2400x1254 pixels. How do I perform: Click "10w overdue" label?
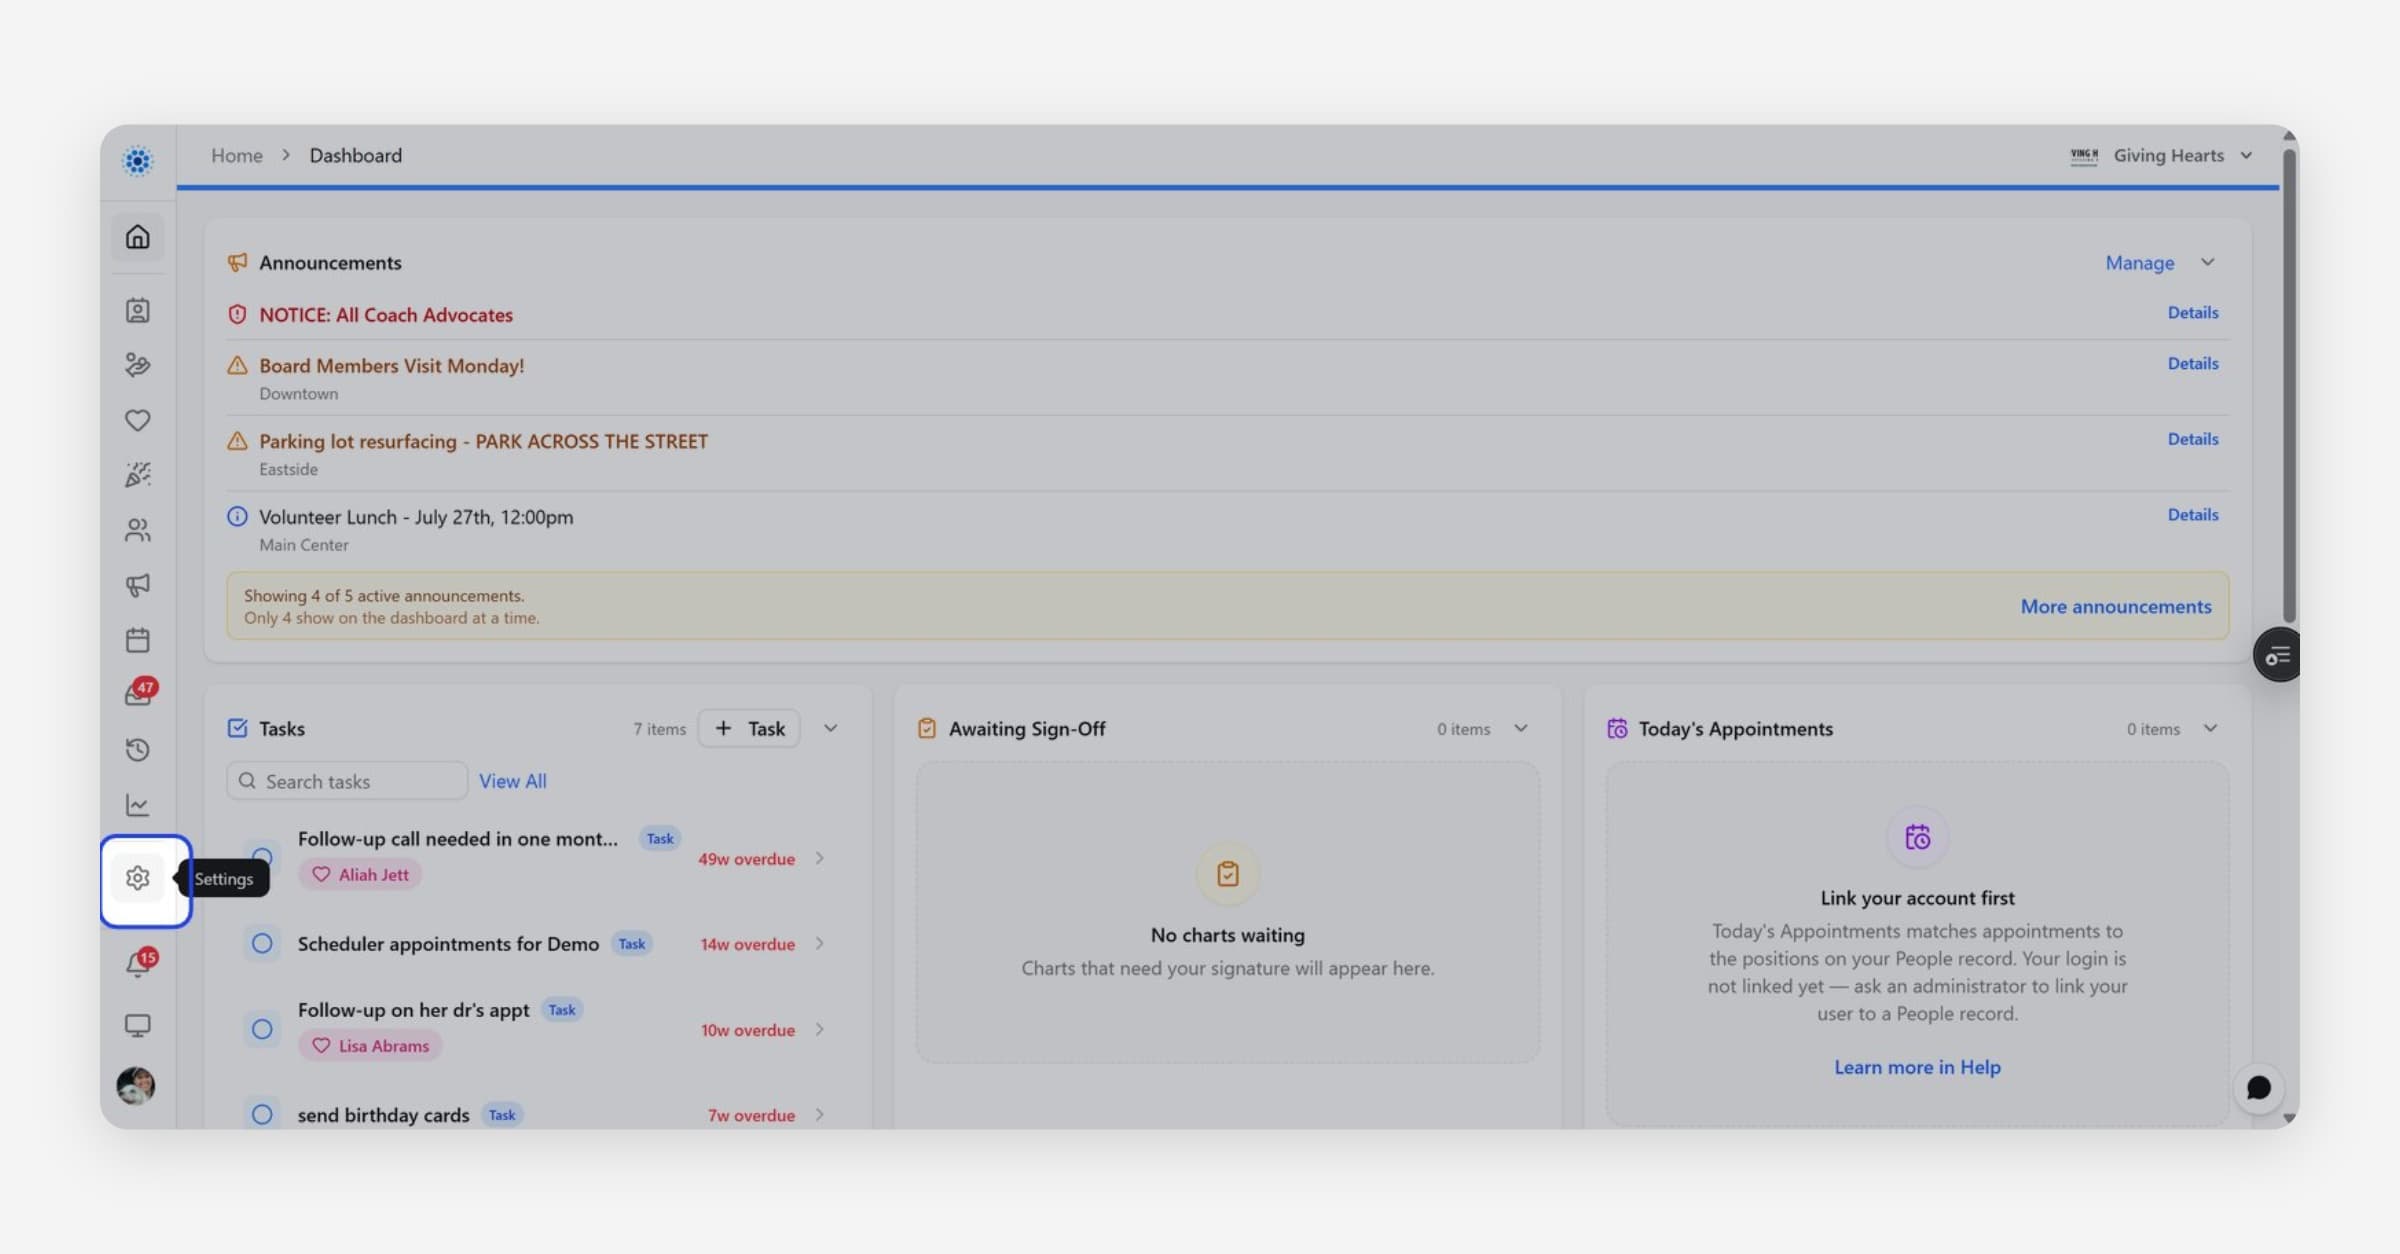click(748, 1030)
